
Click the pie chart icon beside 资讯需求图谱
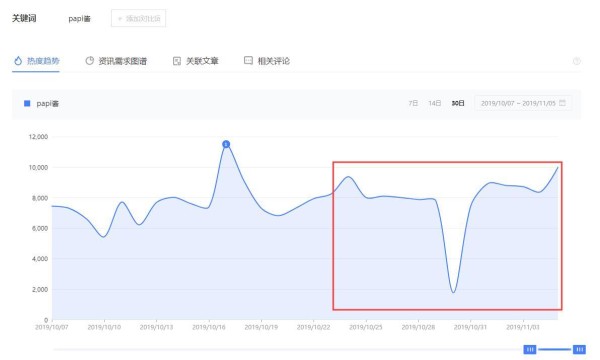90,61
